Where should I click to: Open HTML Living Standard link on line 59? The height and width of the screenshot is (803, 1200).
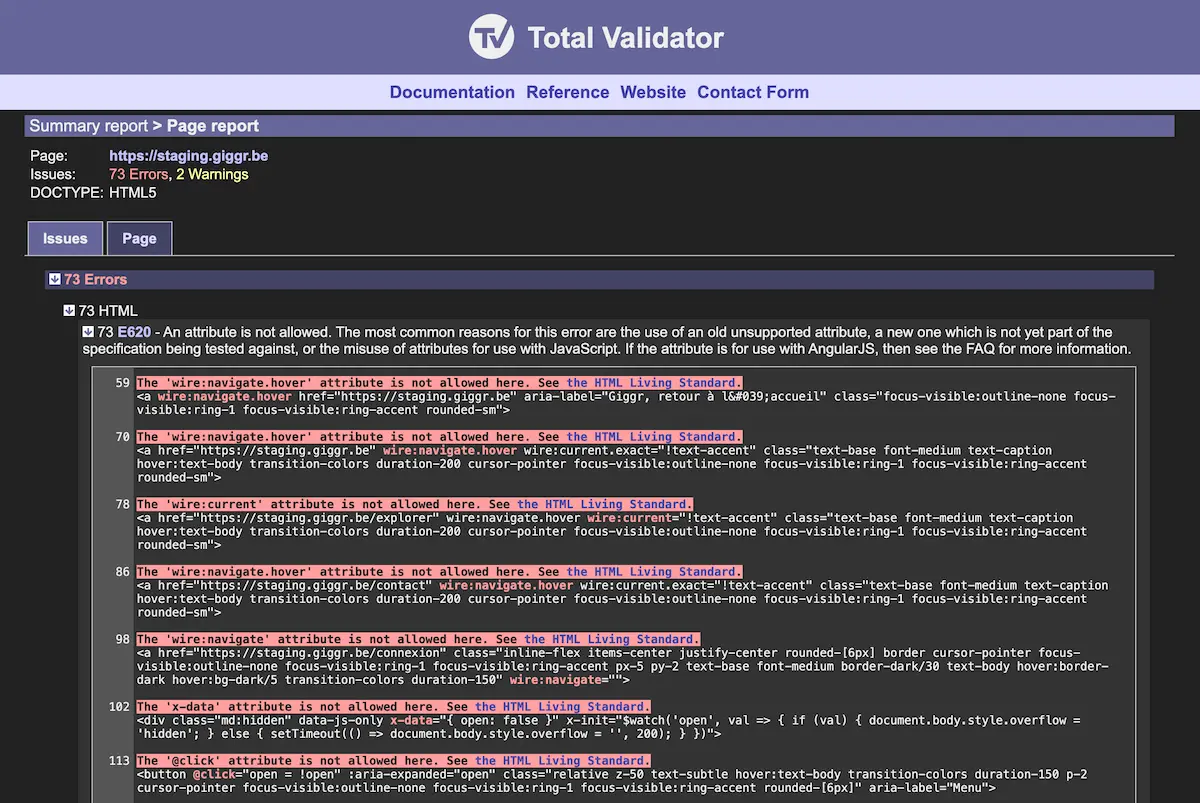pos(654,383)
